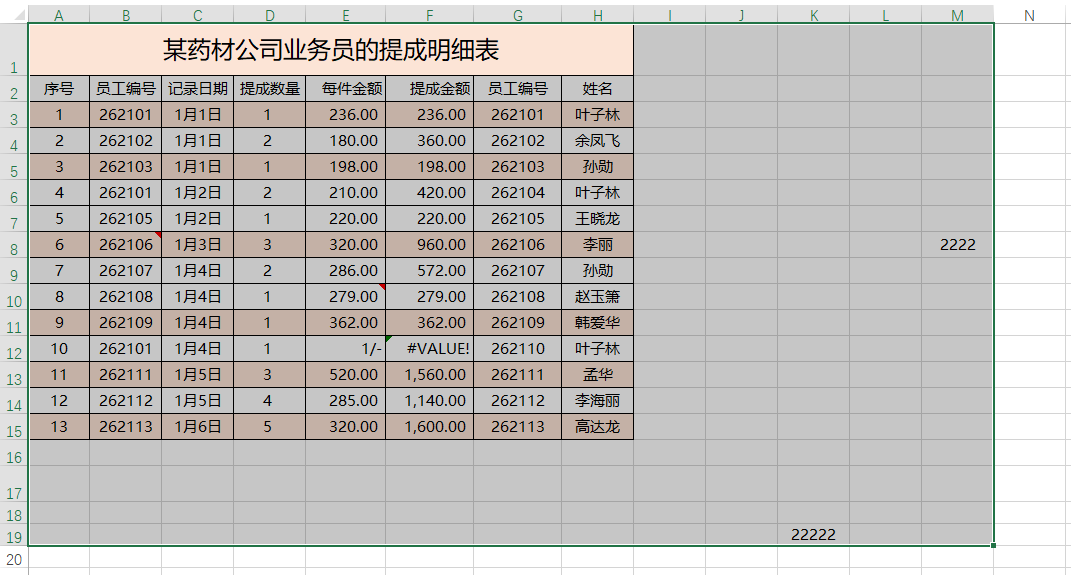Click cell 279.00 in column E
This screenshot has width=1071, height=575.
point(346,297)
